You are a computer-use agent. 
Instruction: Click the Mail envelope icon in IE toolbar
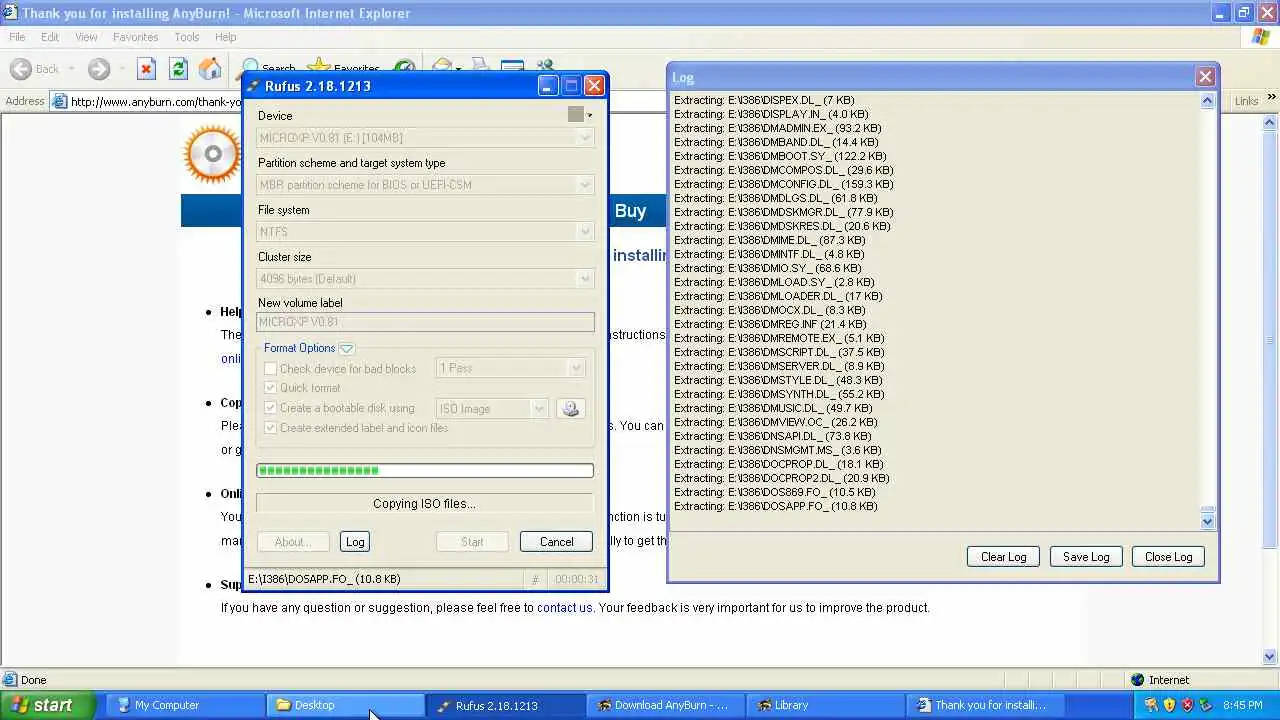441,66
